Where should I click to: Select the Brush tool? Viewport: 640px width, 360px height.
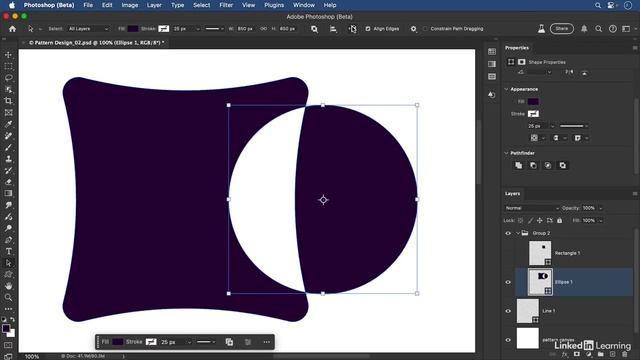[8, 147]
